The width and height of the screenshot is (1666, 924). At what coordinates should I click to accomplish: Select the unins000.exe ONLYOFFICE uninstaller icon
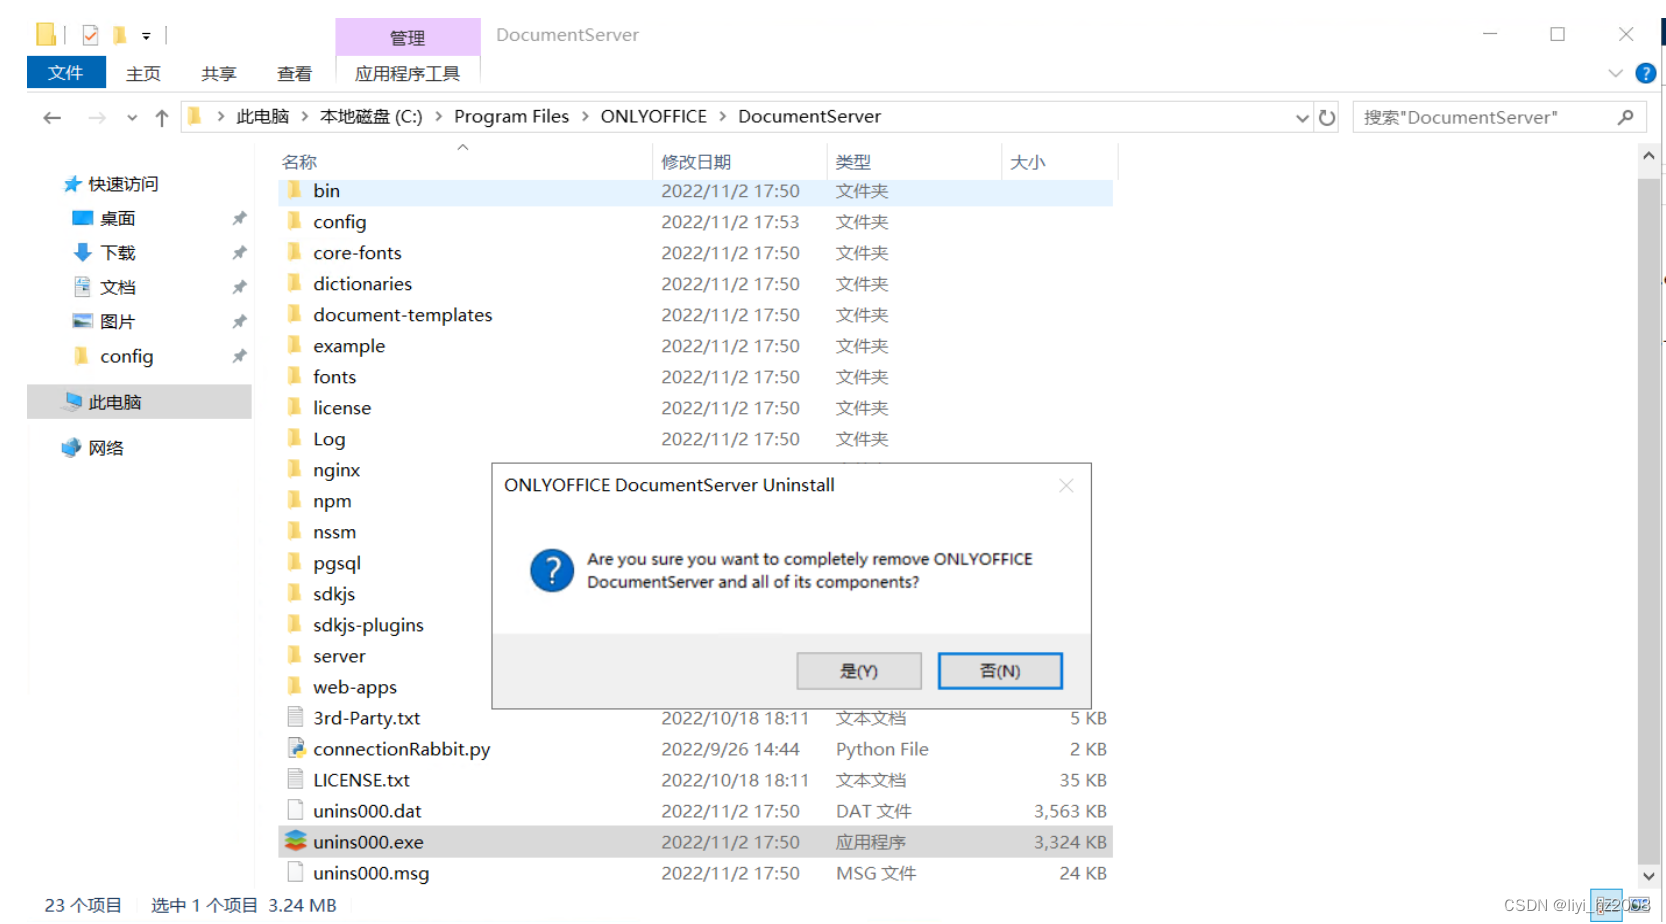[295, 841]
